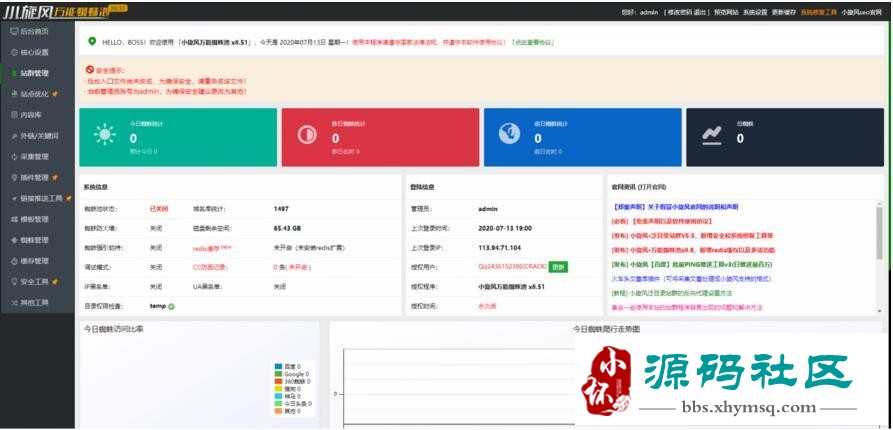
Task: Click the 360蜘蛛 legend color swatch
Action: (278, 381)
